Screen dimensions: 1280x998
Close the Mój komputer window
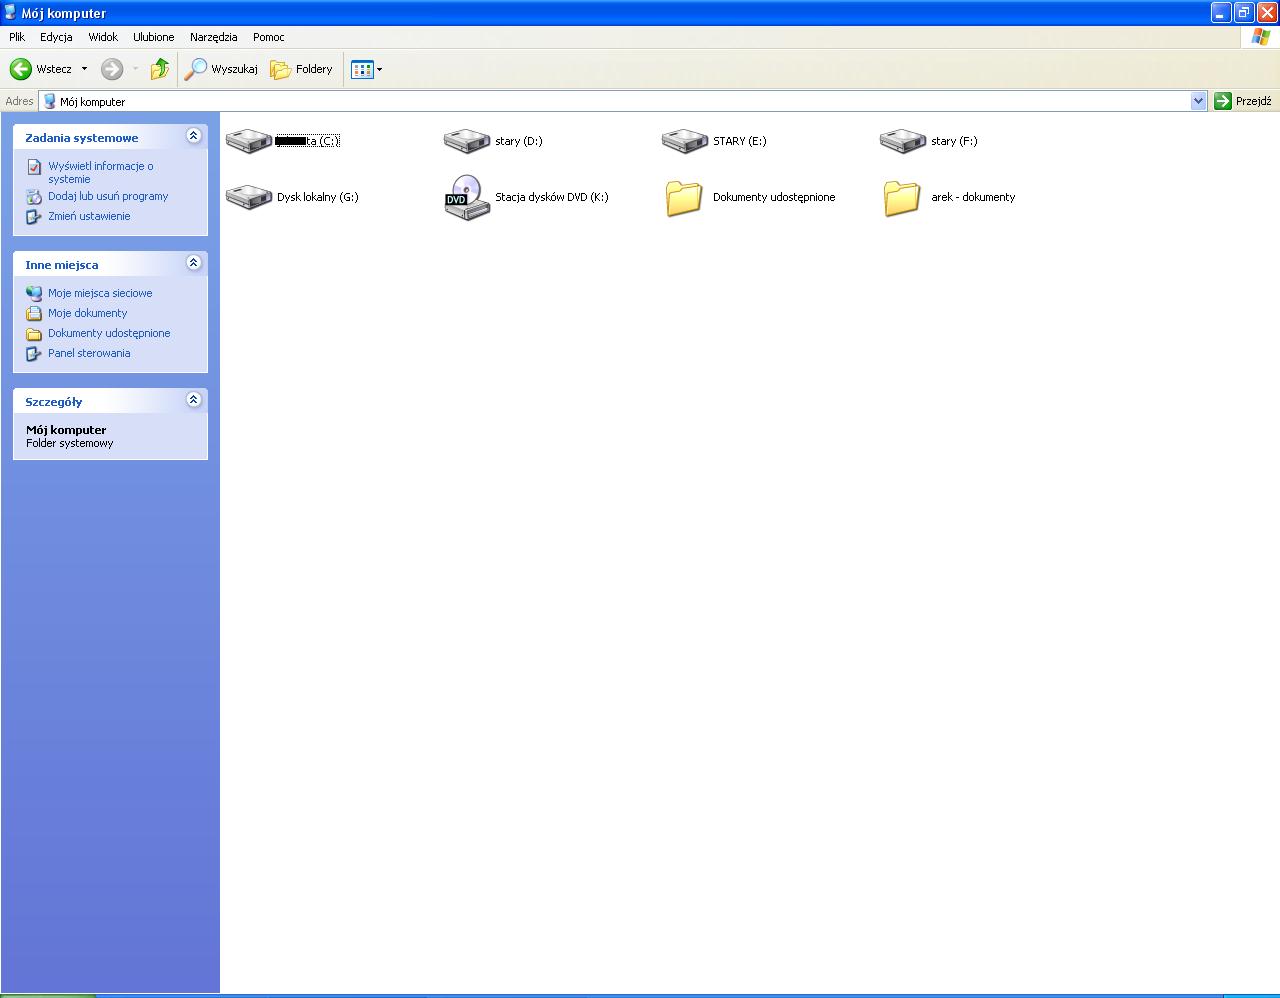click(1266, 13)
